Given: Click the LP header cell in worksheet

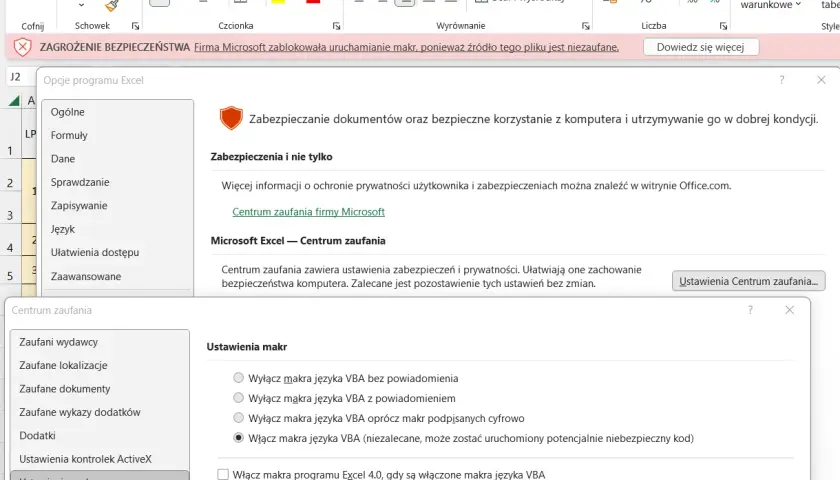Looking at the screenshot, I should 30,134.
